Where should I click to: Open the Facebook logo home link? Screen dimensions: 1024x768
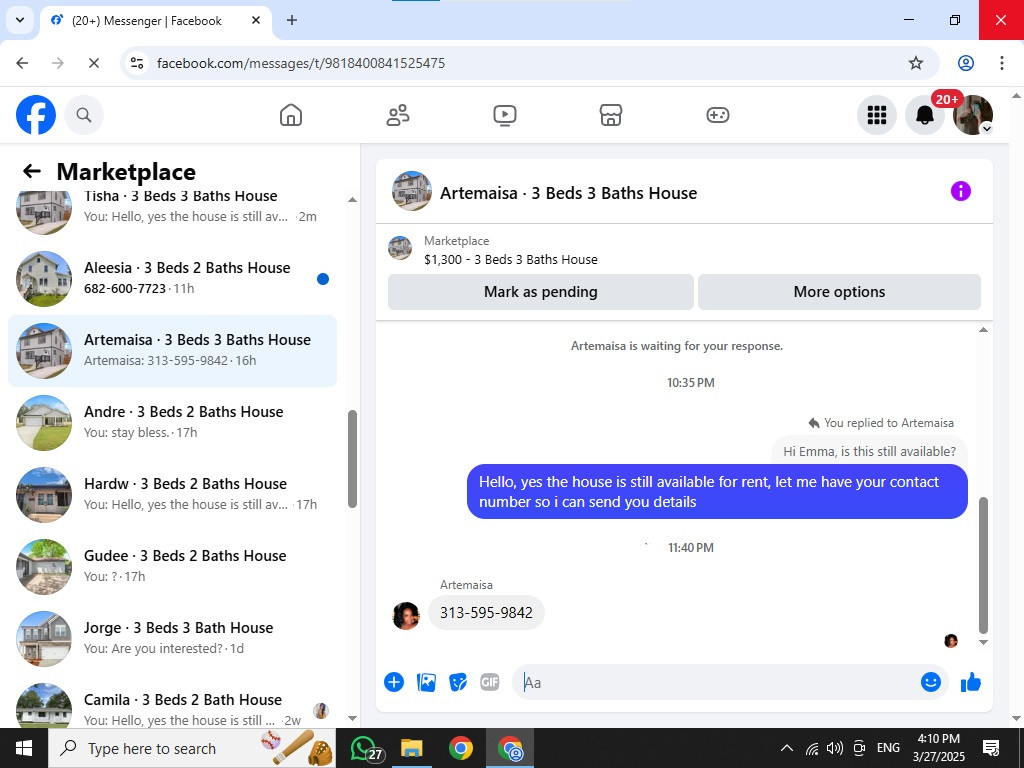[x=36, y=115]
